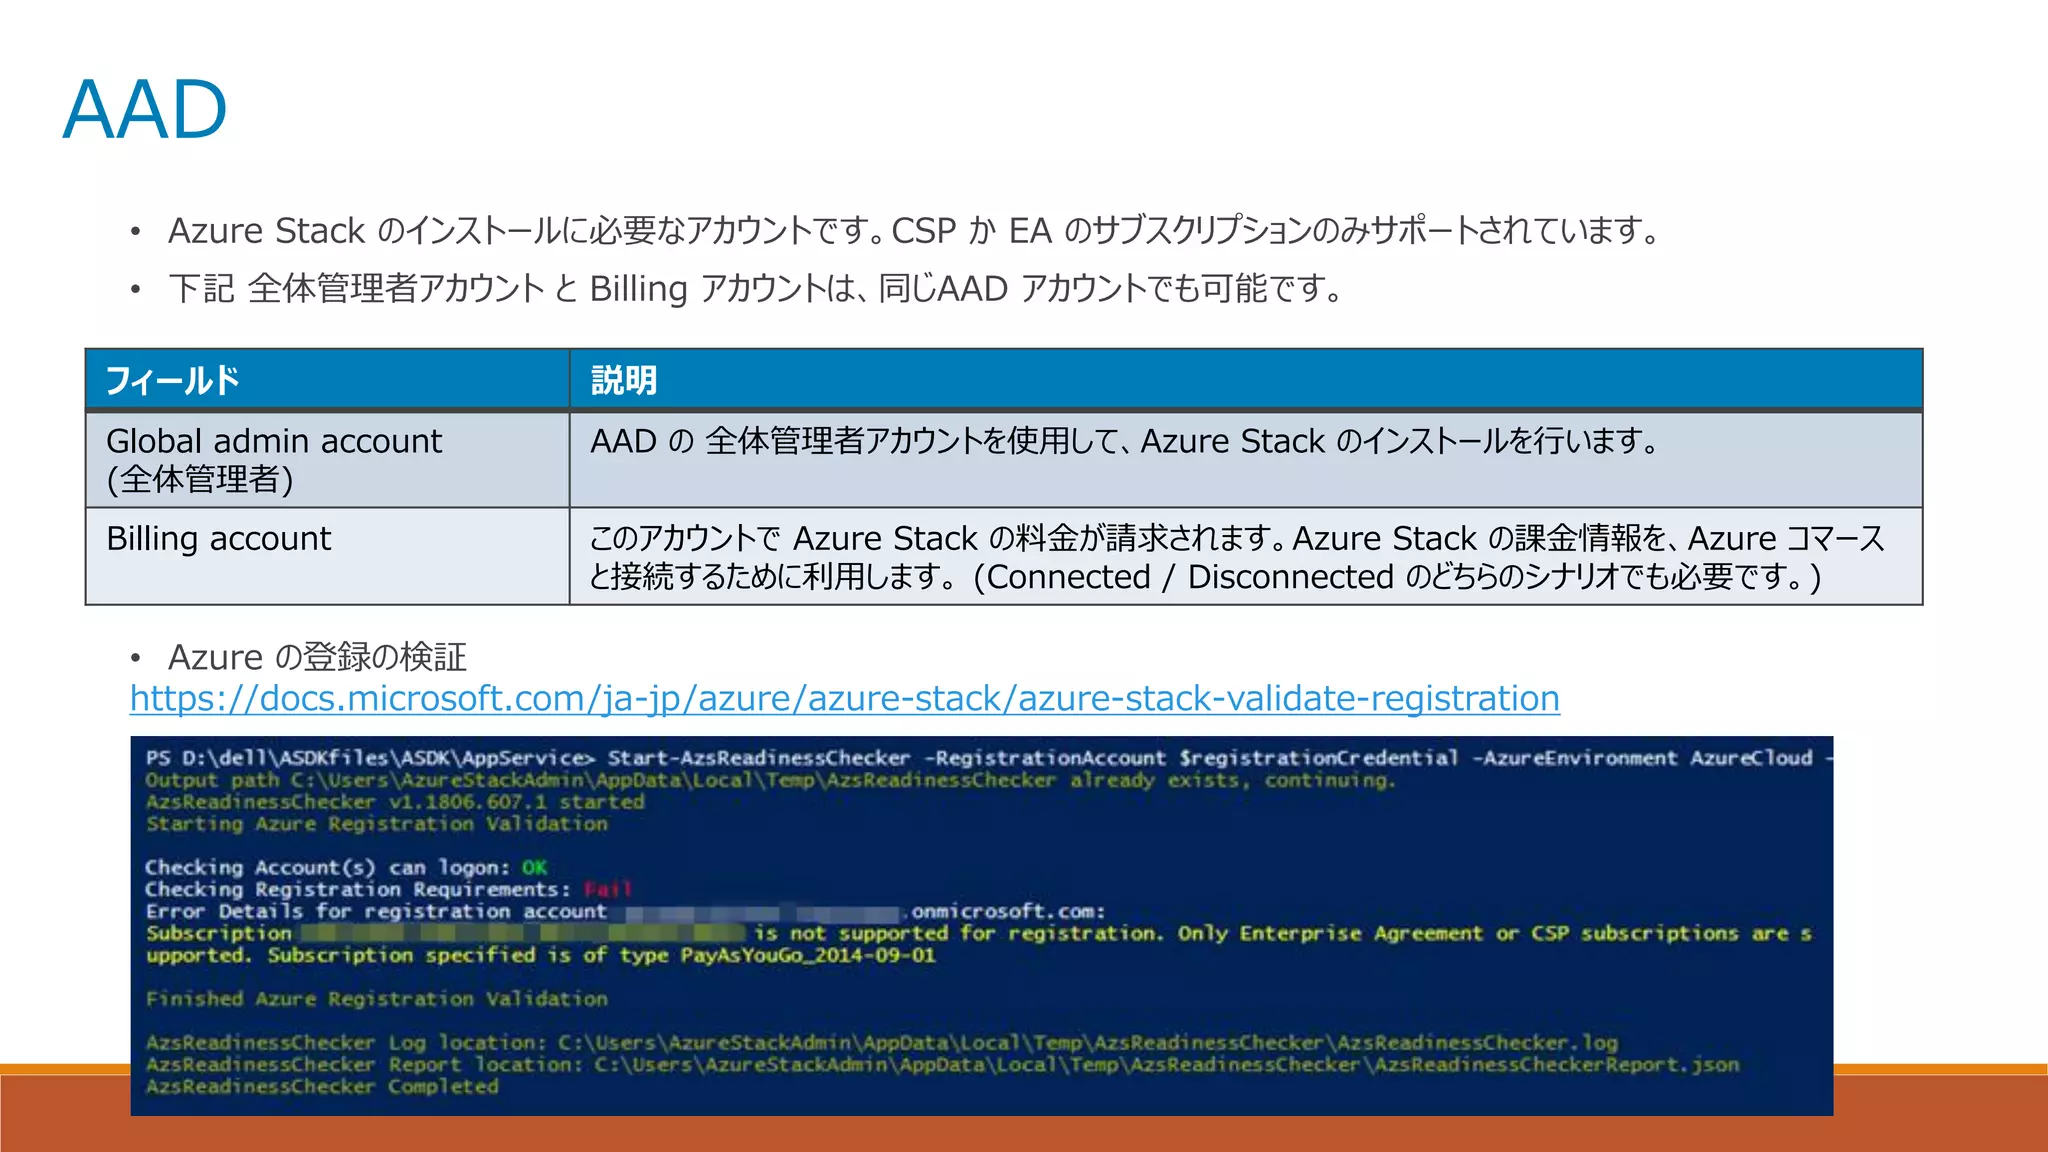Click the green OK logon status
The image size is (2048, 1152).
pos(534,867)
